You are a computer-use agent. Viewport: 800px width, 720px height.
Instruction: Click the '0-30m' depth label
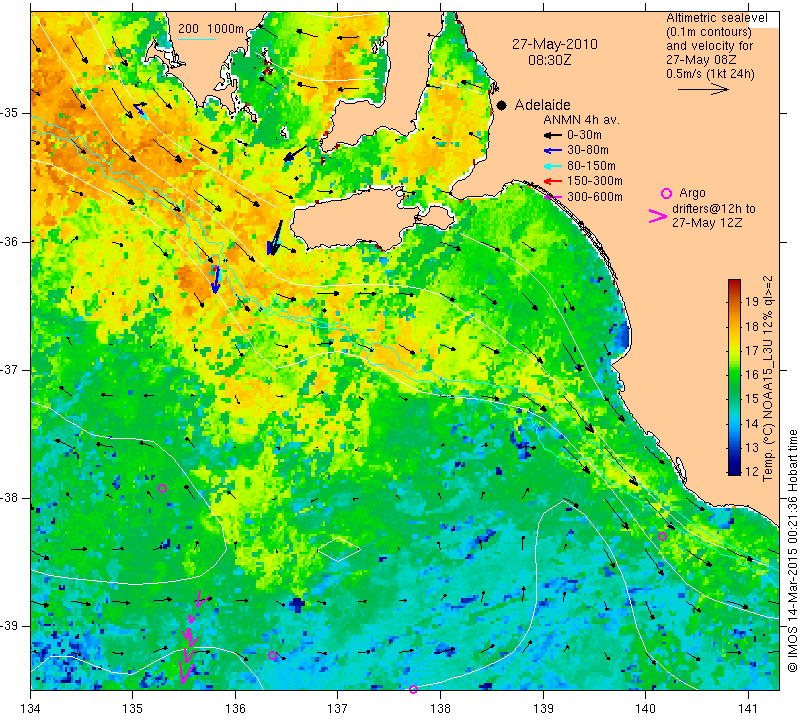pos(584,135)
